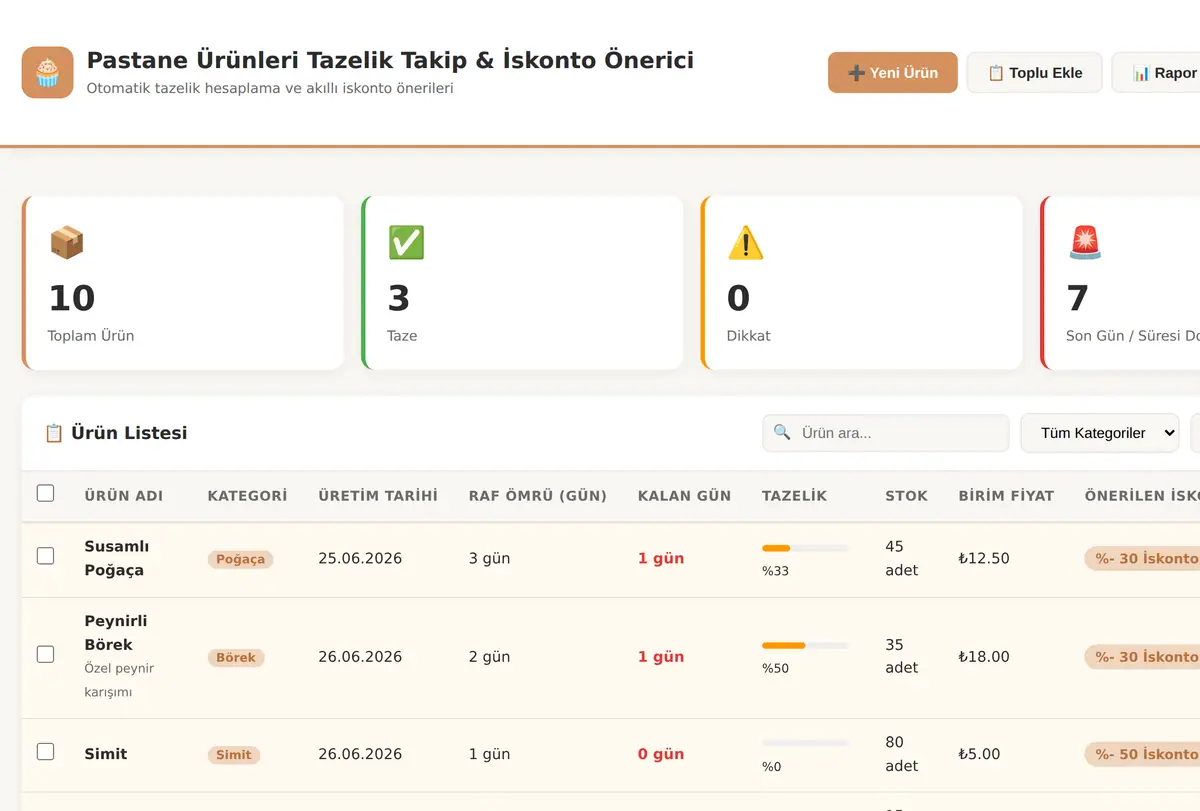
Task: Click the ÜRÜN ADI column header
Action: point(124,496)
